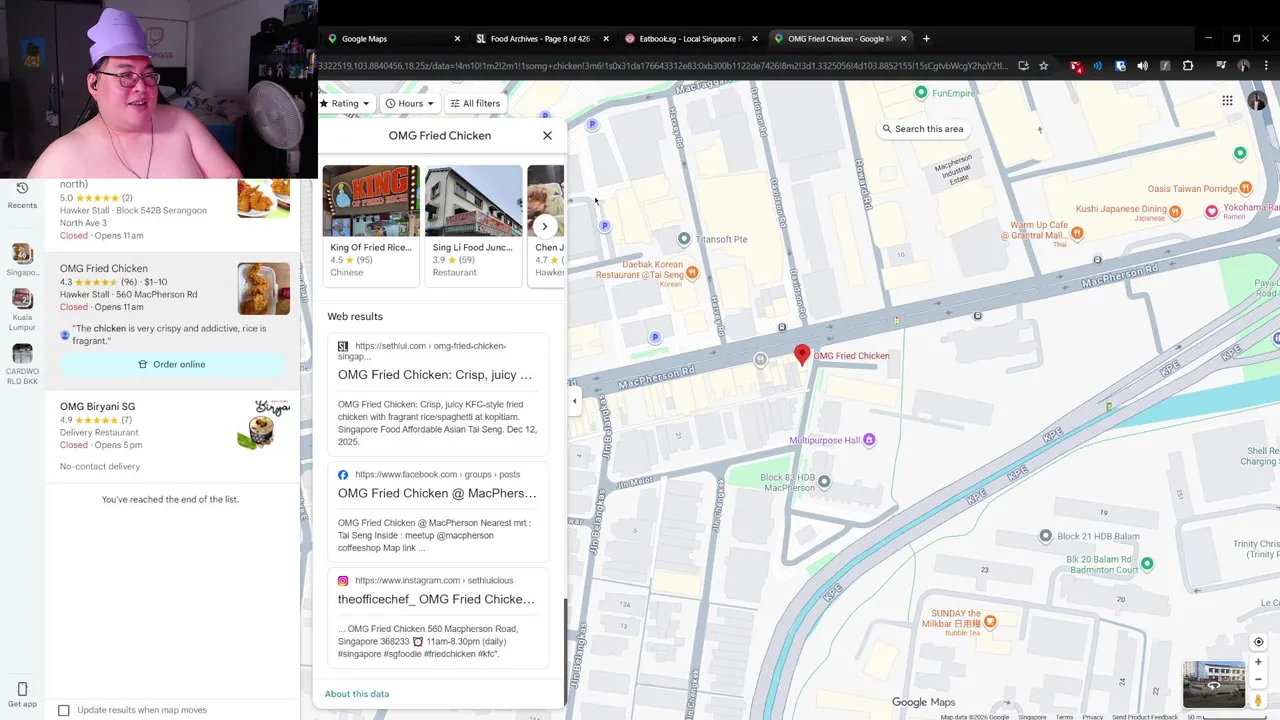The width and height of the screenshot is (1280, 720).
Task: Click the address bar URL
Action: pos(663,66)
